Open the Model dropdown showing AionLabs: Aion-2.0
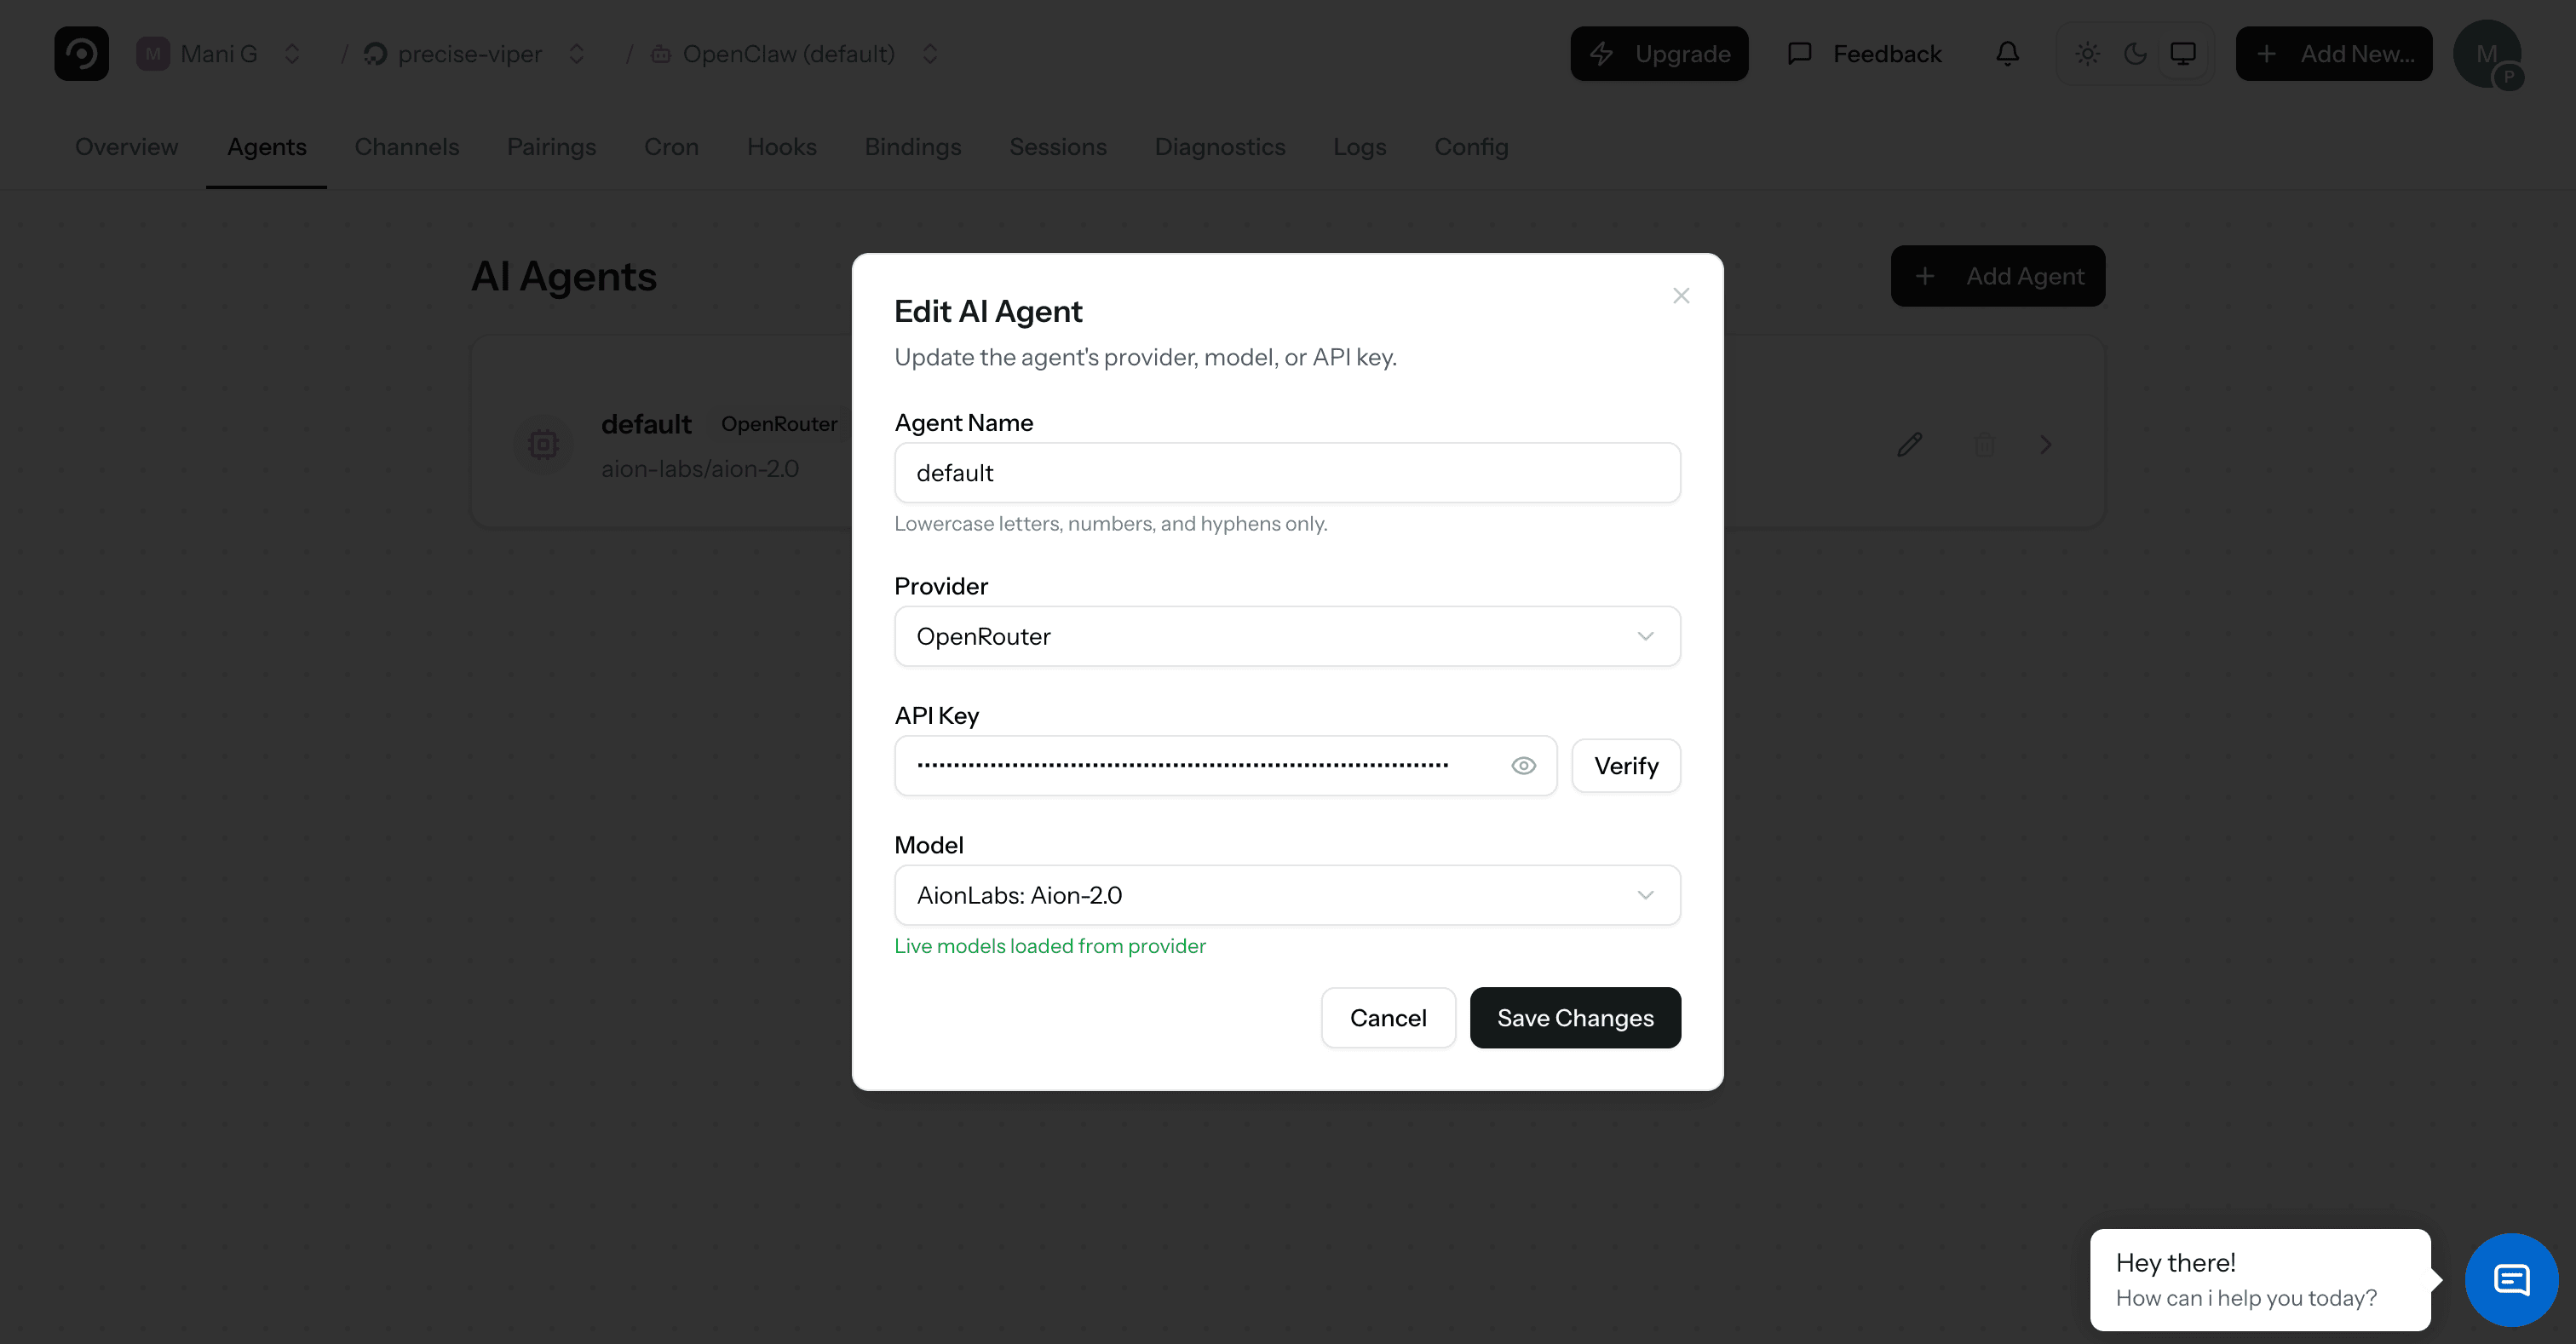The width and height of the screenshot is (2576, 1344). (1286, 895)
